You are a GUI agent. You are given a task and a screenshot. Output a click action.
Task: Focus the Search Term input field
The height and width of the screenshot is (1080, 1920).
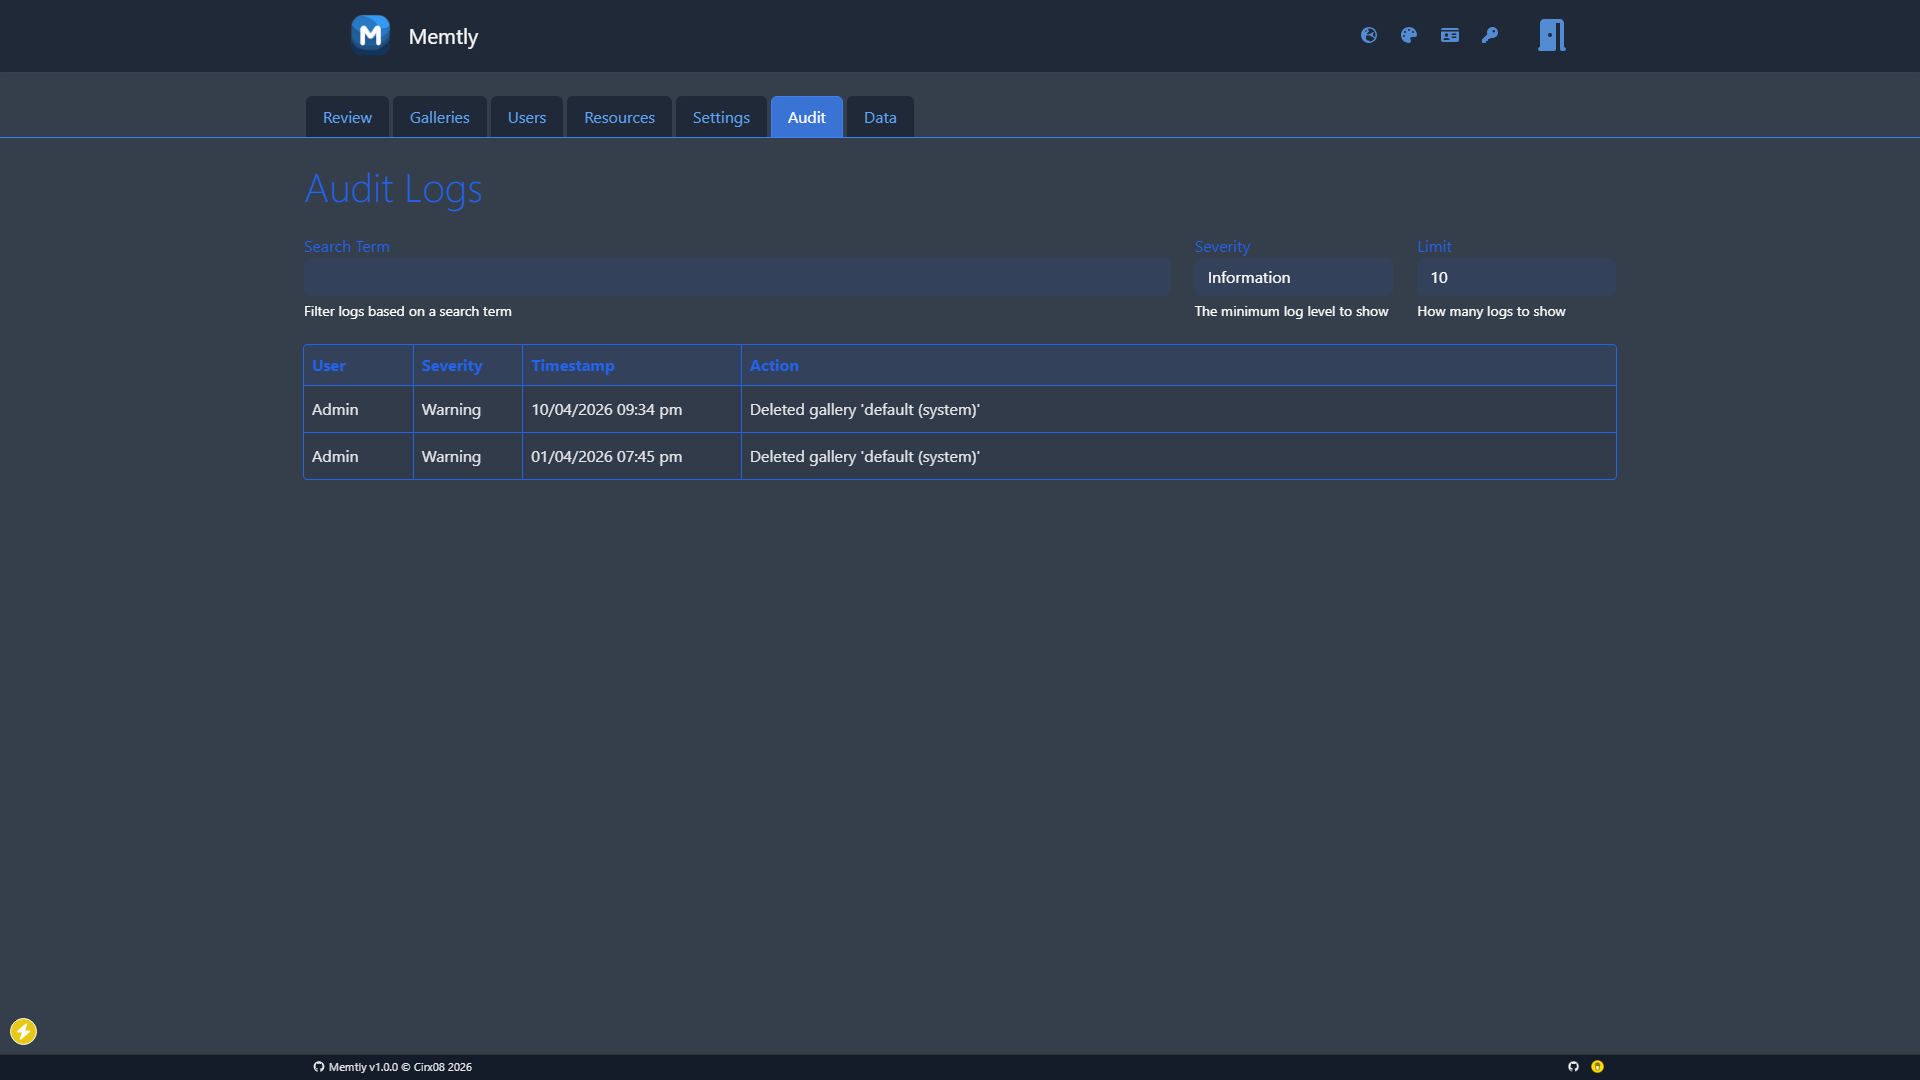coord(737,277)
